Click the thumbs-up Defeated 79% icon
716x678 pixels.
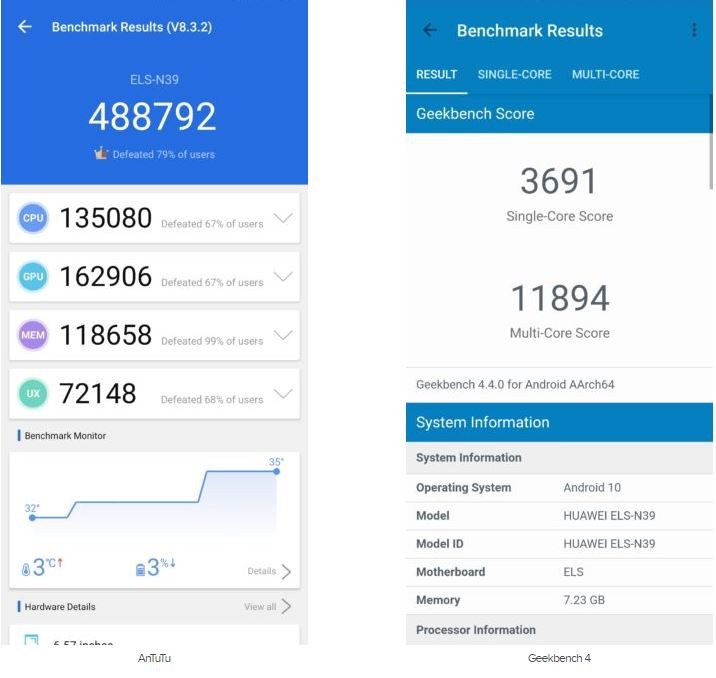(101, 153)
